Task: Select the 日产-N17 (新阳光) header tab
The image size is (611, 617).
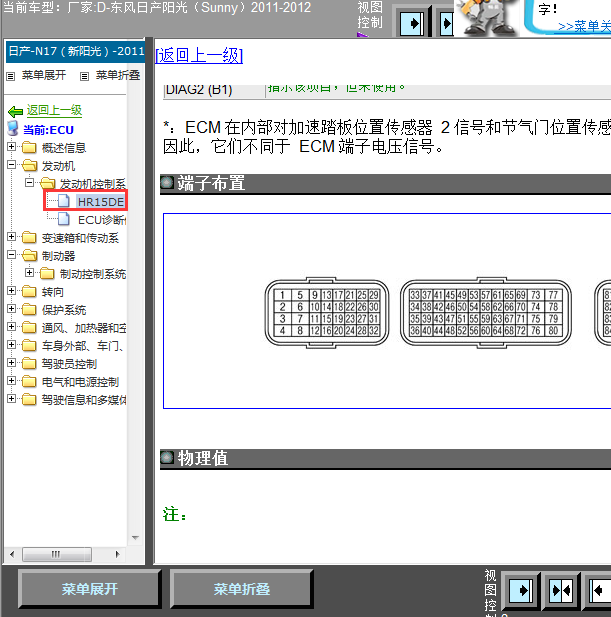Action: (x=76, y=52)
